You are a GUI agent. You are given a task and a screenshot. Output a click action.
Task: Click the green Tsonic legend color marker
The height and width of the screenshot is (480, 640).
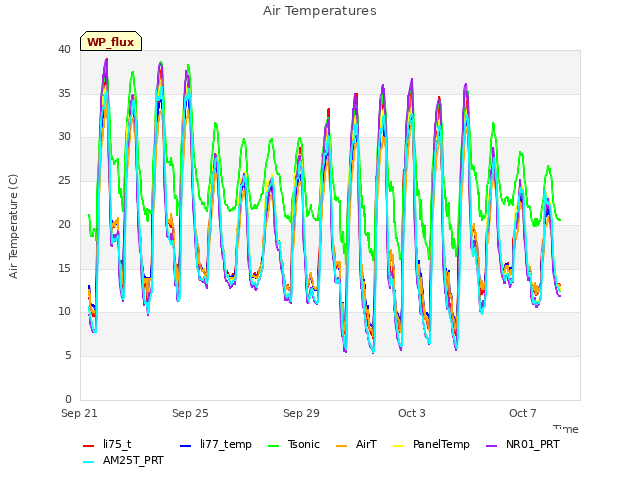[273, 446]
